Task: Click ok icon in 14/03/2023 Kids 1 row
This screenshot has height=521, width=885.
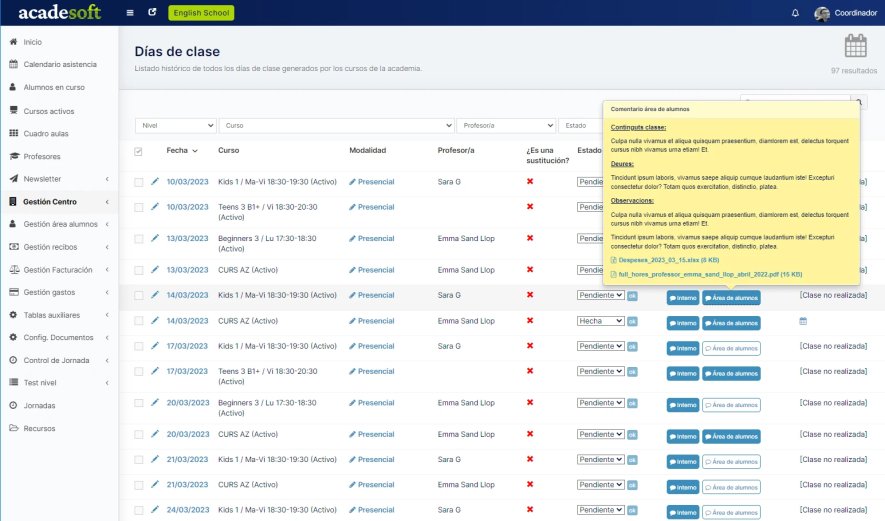Action: 633,296
